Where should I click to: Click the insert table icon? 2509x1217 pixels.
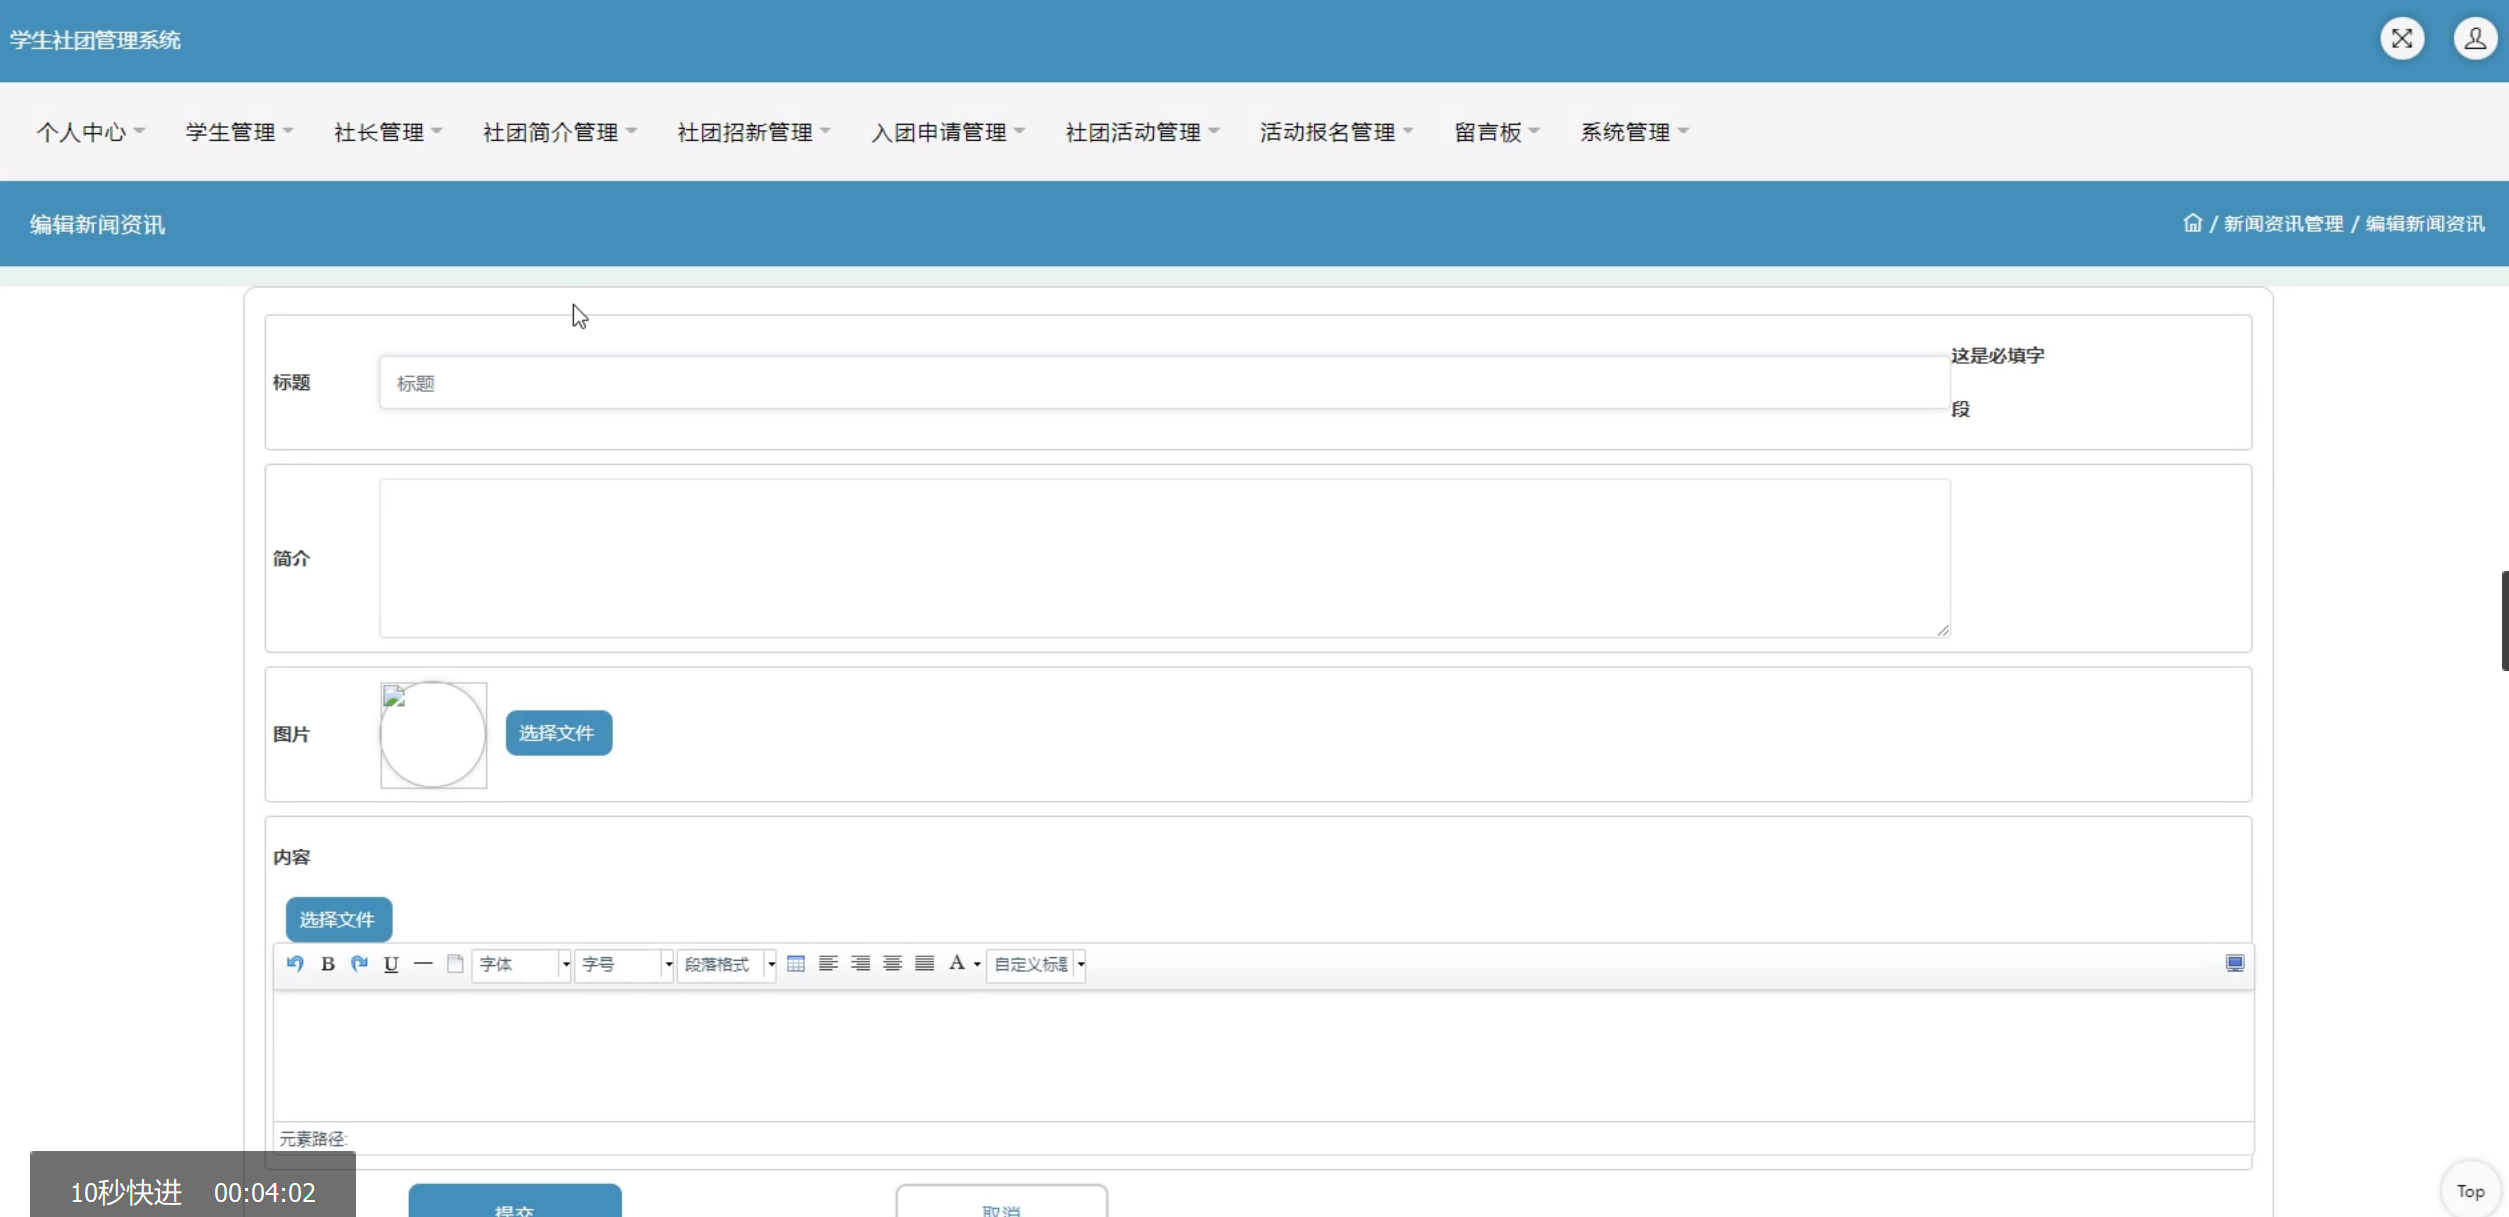coord(796,964)
